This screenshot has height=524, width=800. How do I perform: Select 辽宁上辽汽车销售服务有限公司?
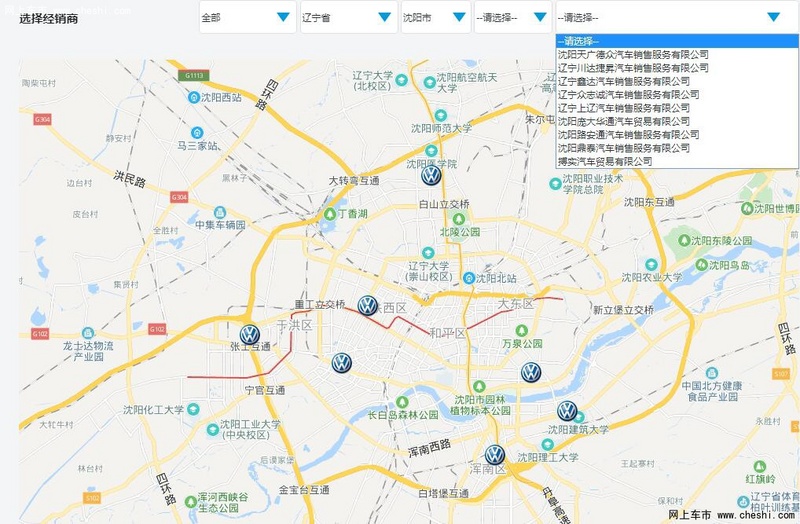pos(677,108)
